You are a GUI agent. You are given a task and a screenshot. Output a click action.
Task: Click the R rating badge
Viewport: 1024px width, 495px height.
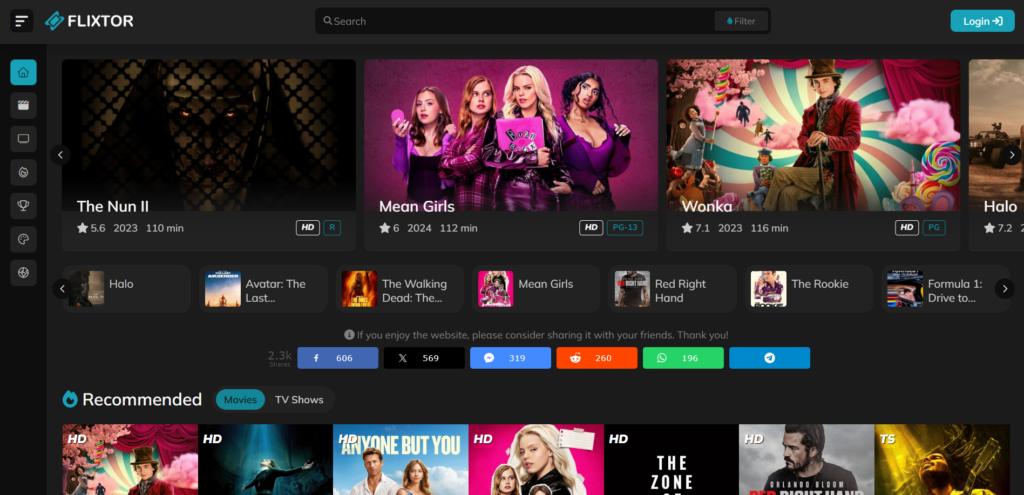click(x=332, y=227)
